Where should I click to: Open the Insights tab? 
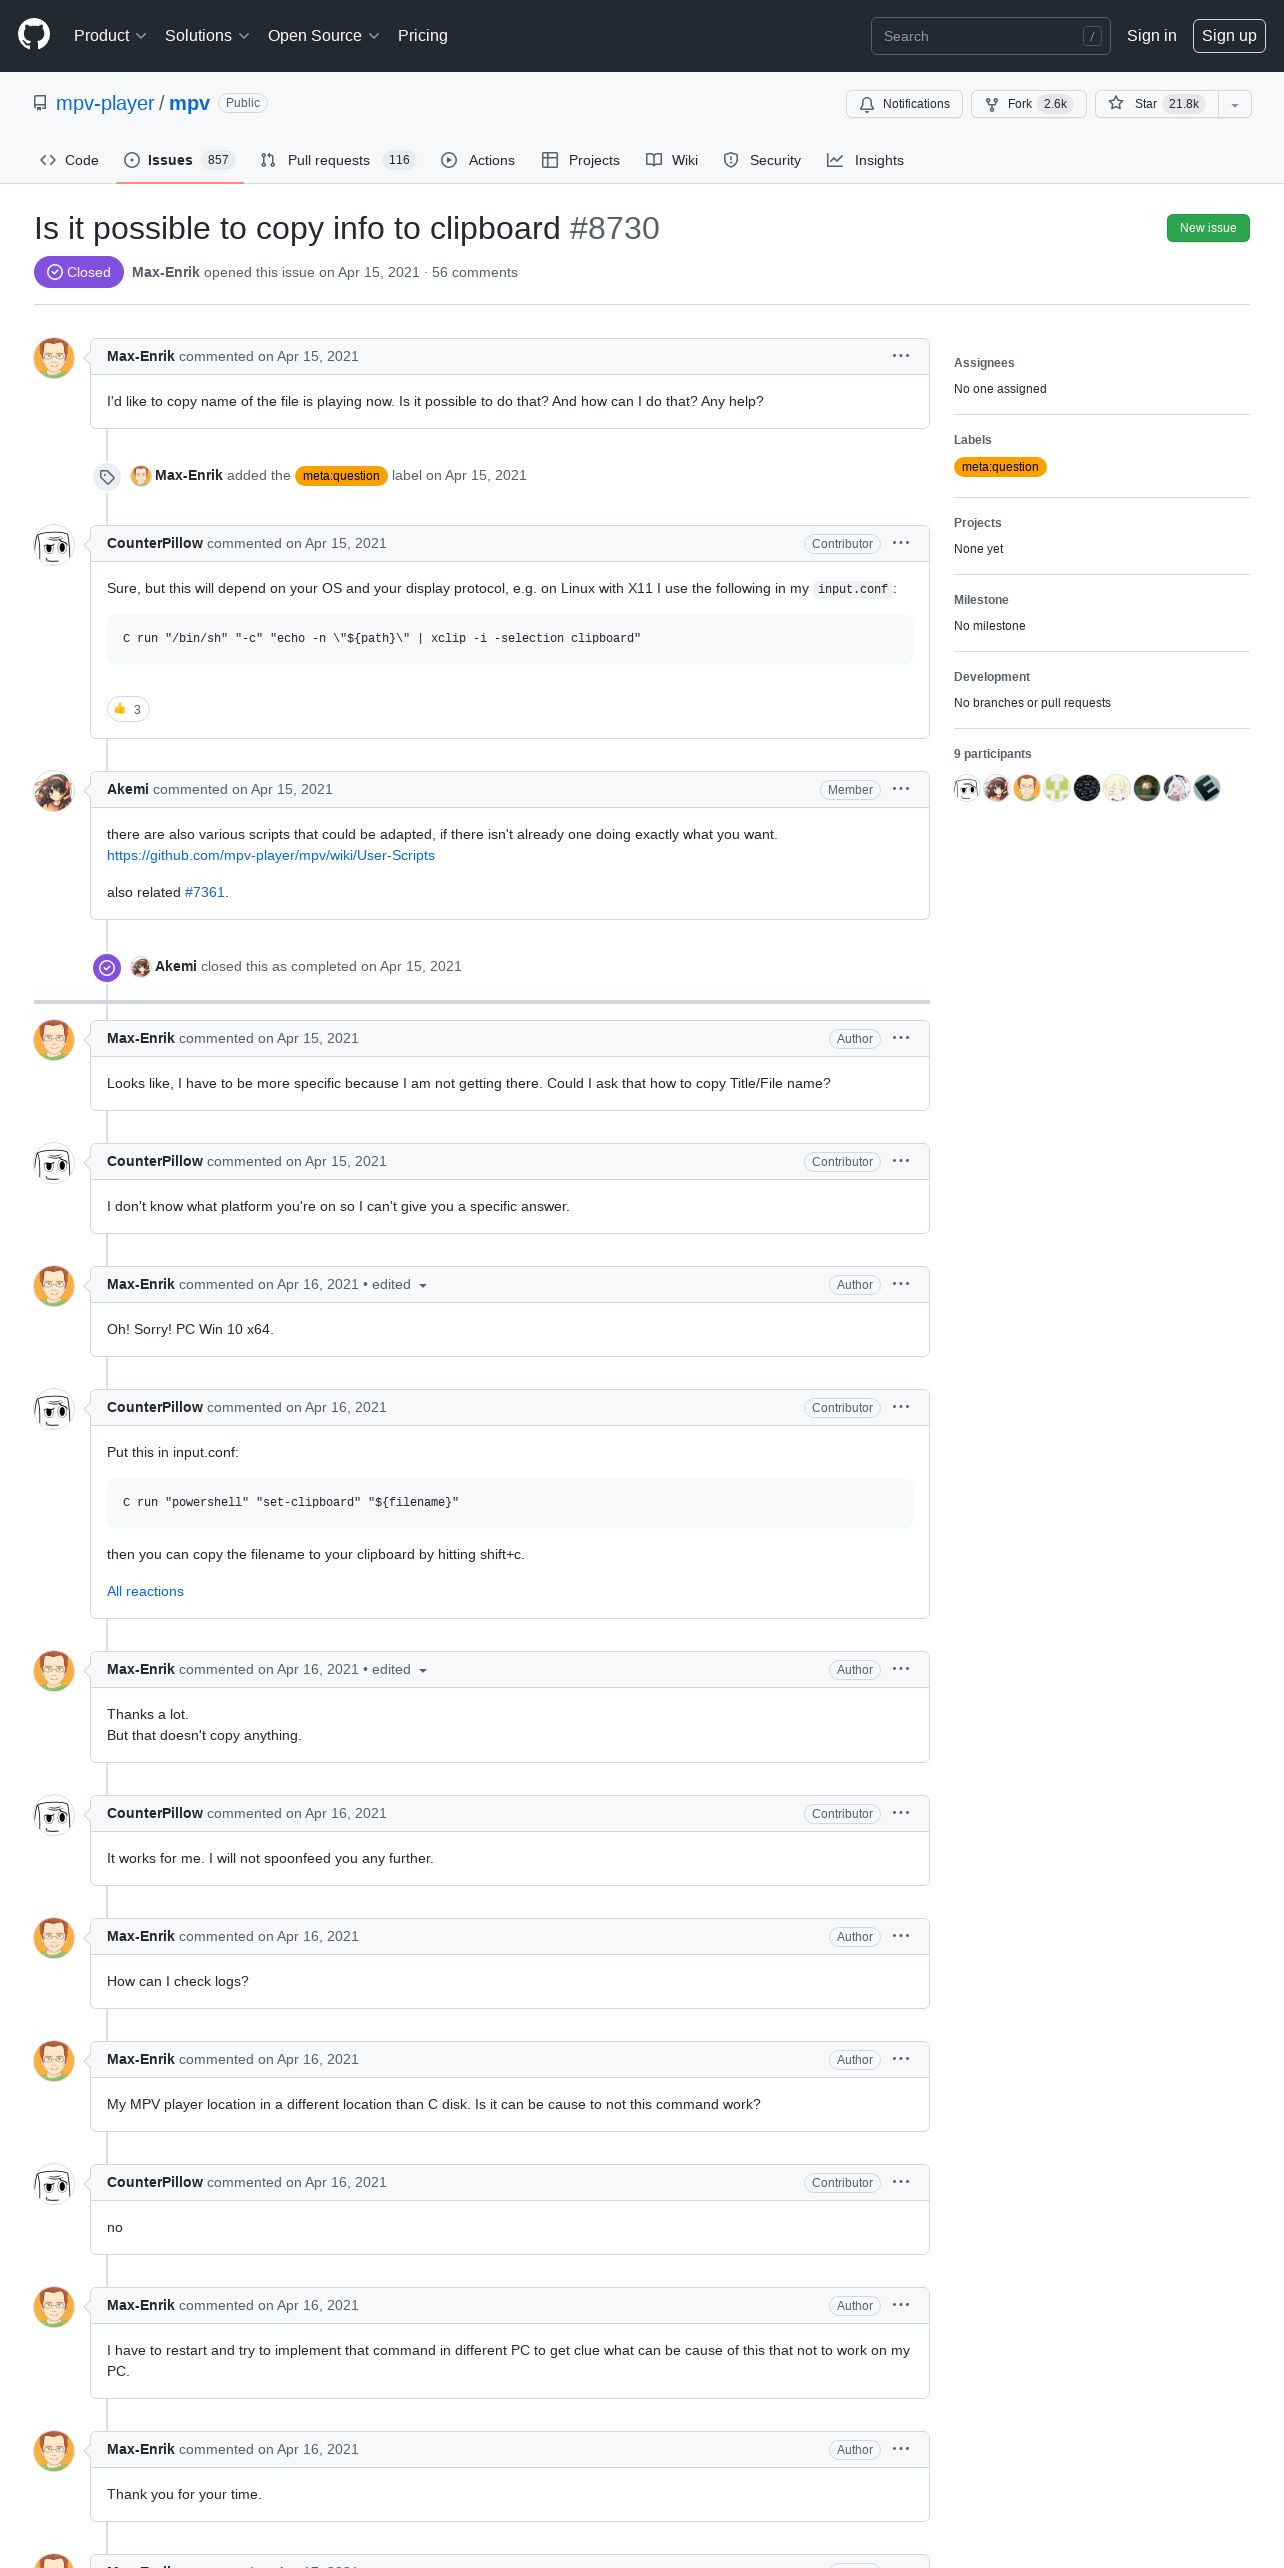click(865, 160)
